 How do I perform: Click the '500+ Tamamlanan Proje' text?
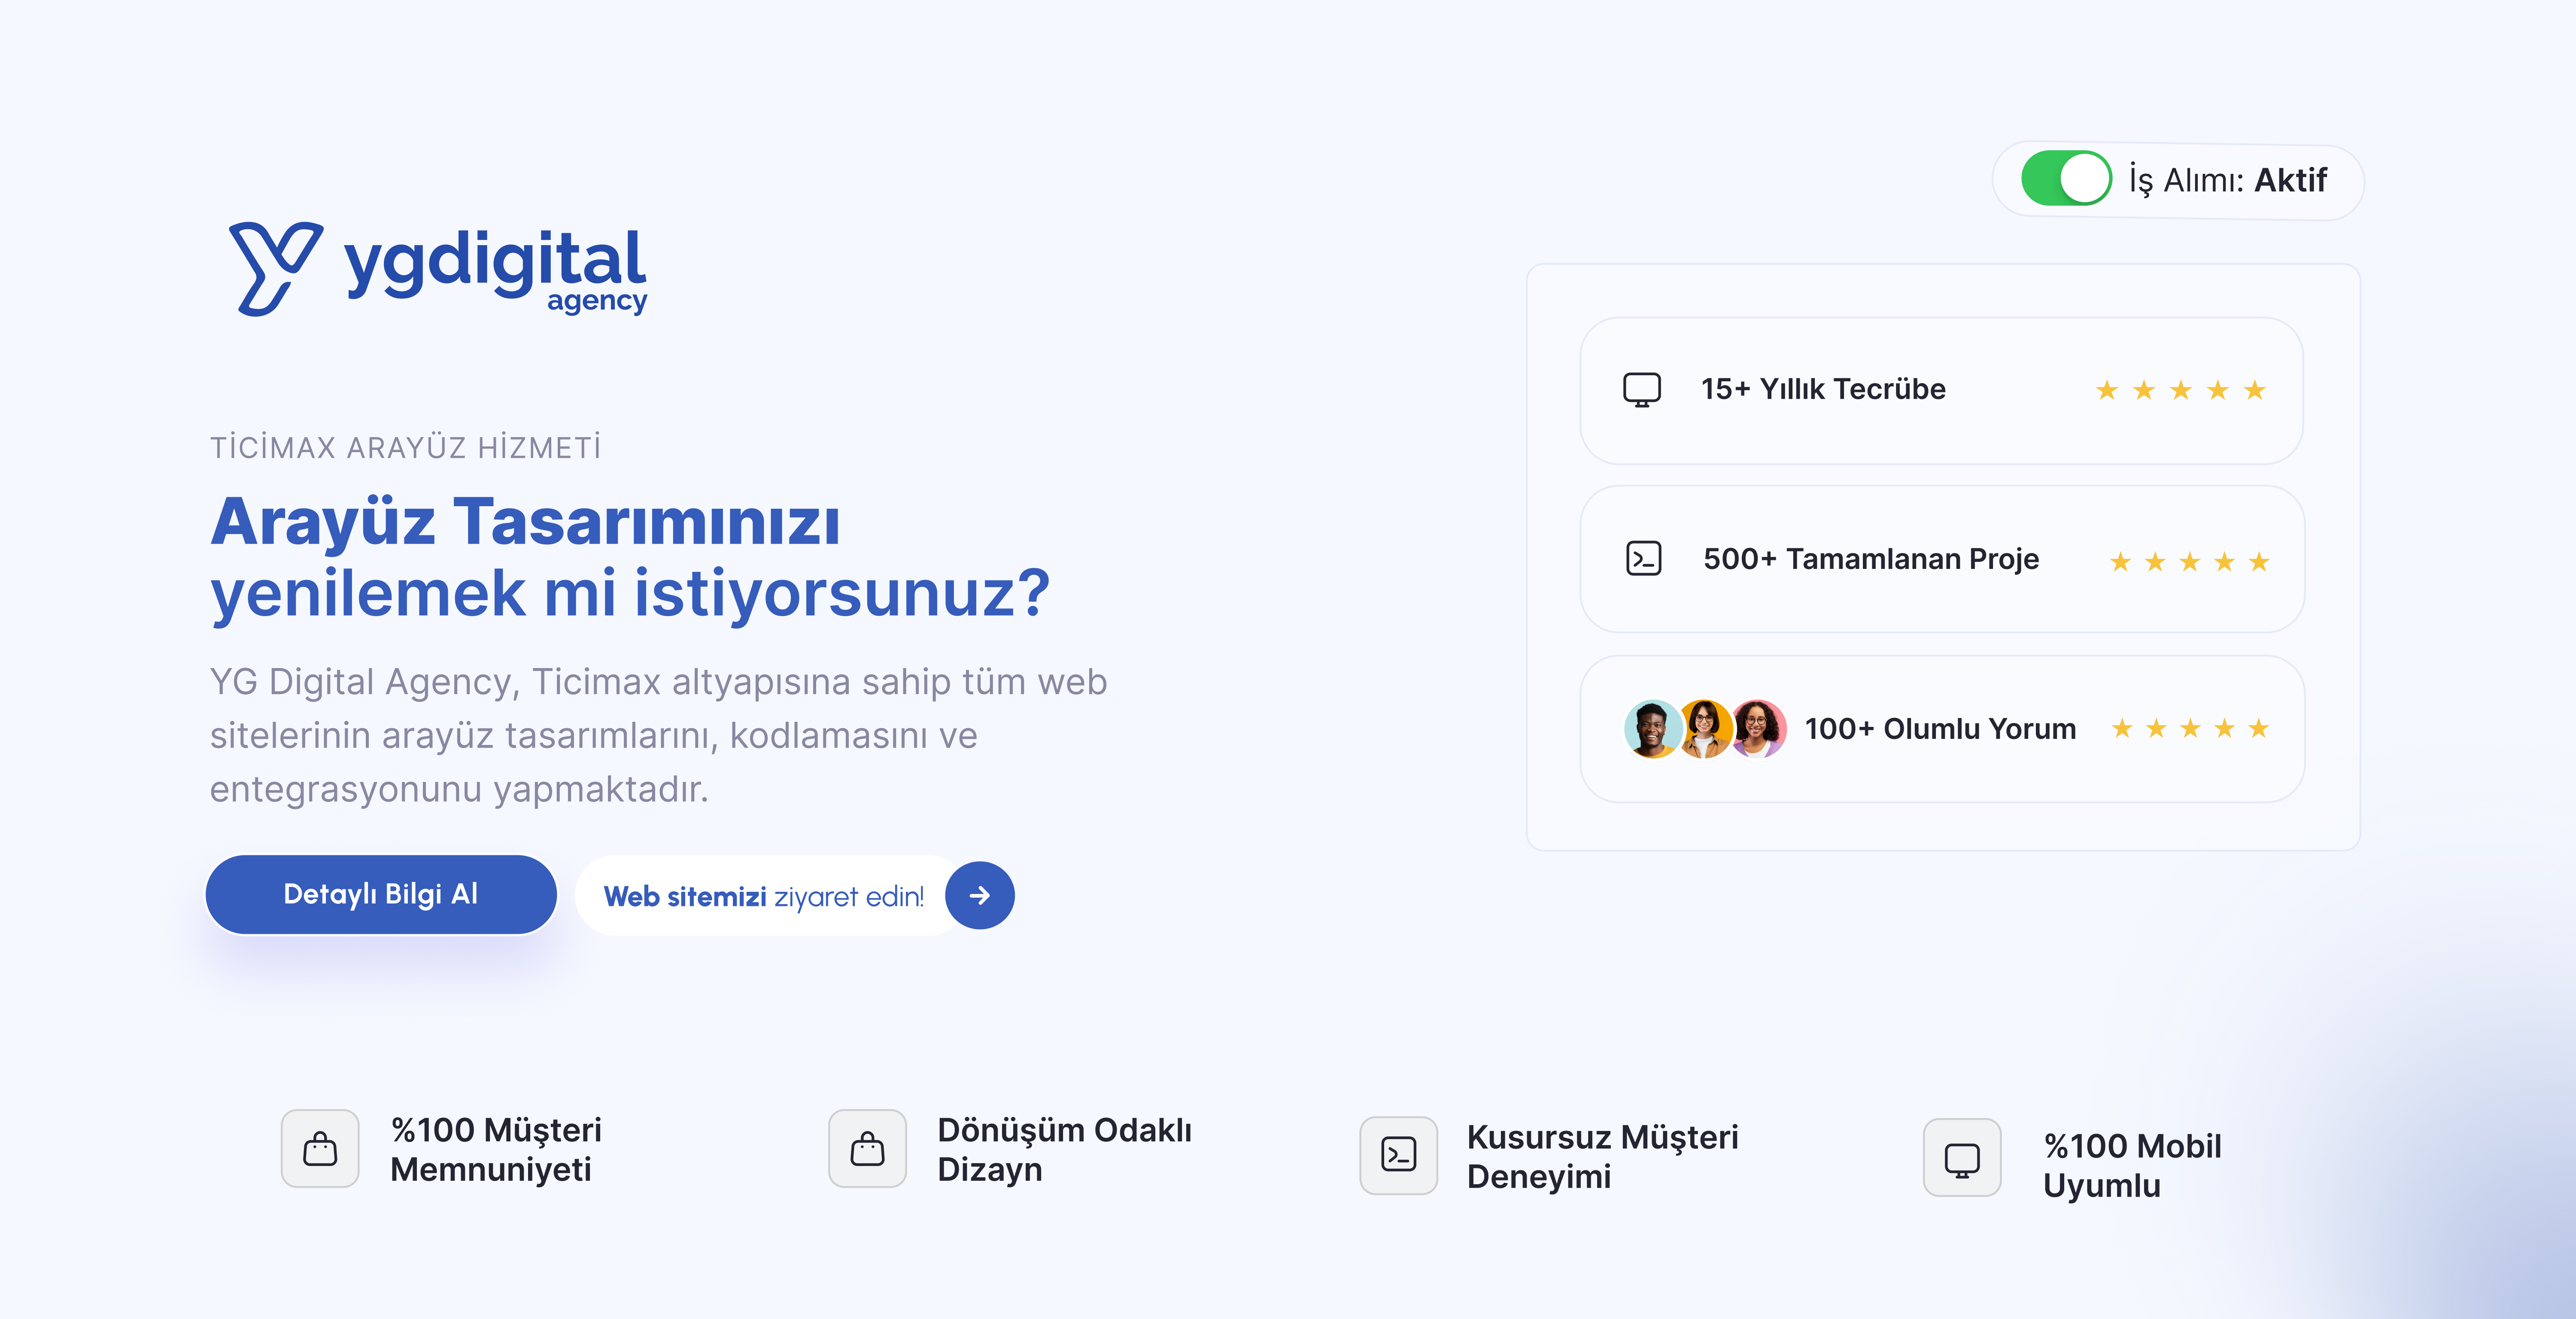coord(1871,559)
